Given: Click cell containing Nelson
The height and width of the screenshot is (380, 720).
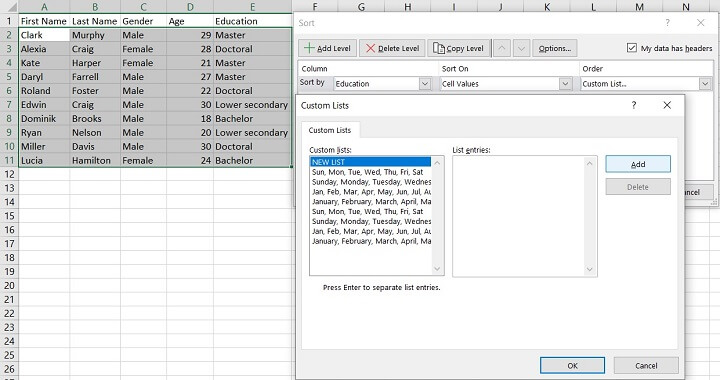Looking at the screenshot, I should pos(95,133).
